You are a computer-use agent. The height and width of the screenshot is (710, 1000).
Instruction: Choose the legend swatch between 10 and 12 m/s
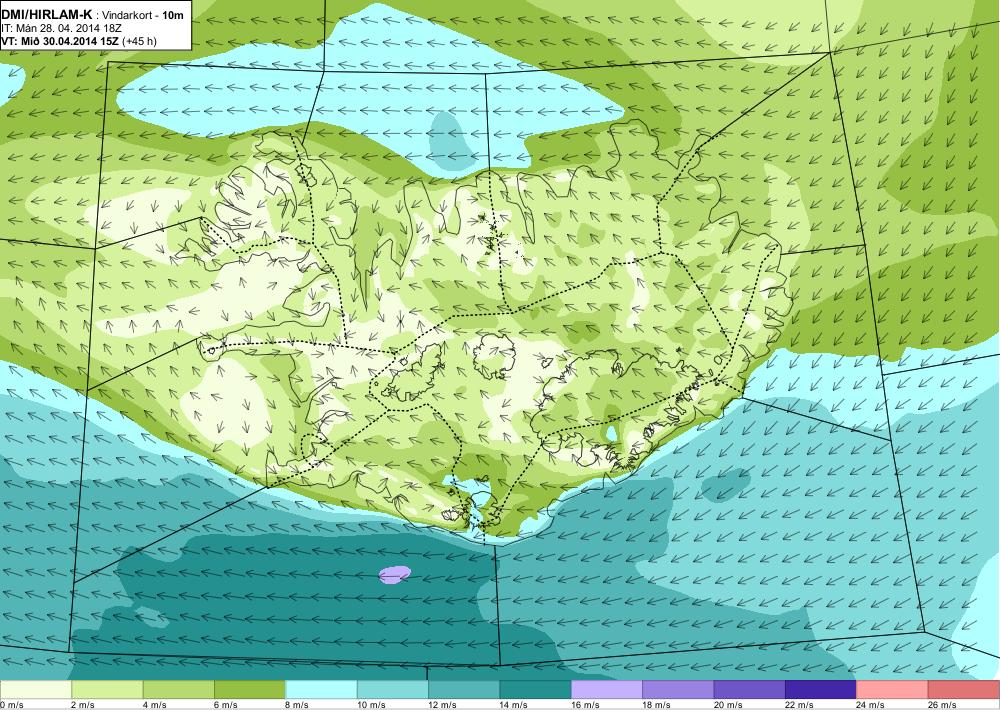pyautogui.click(x=393, y=690)
